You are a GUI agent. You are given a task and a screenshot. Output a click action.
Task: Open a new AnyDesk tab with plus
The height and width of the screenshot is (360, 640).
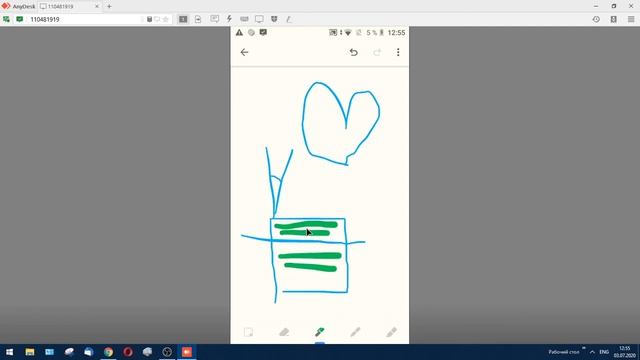109,7
